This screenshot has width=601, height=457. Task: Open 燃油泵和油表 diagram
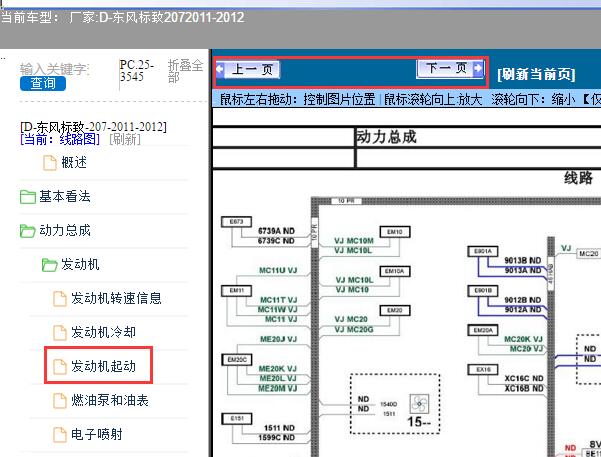pyautogui.click(x=110, y=400)
